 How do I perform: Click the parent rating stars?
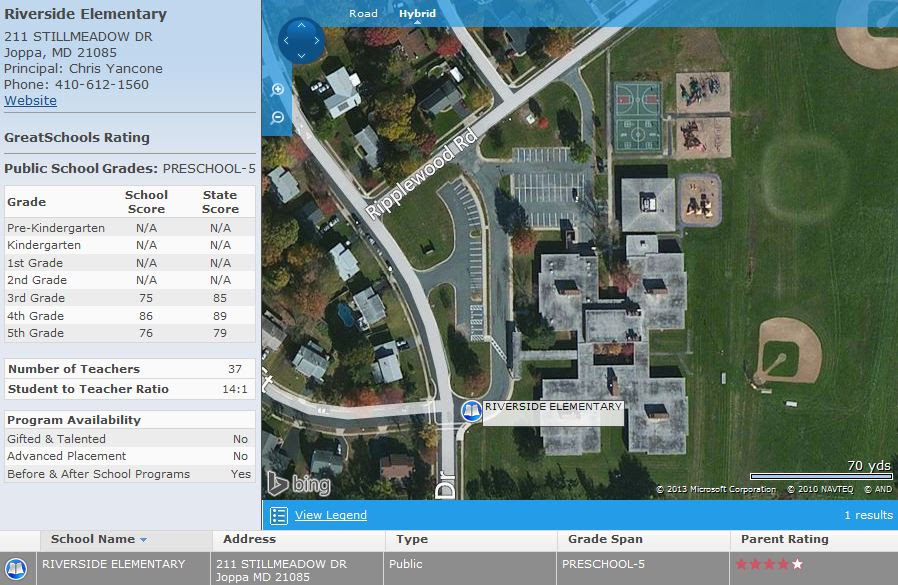pyautogui.click(x=769, y=564)
